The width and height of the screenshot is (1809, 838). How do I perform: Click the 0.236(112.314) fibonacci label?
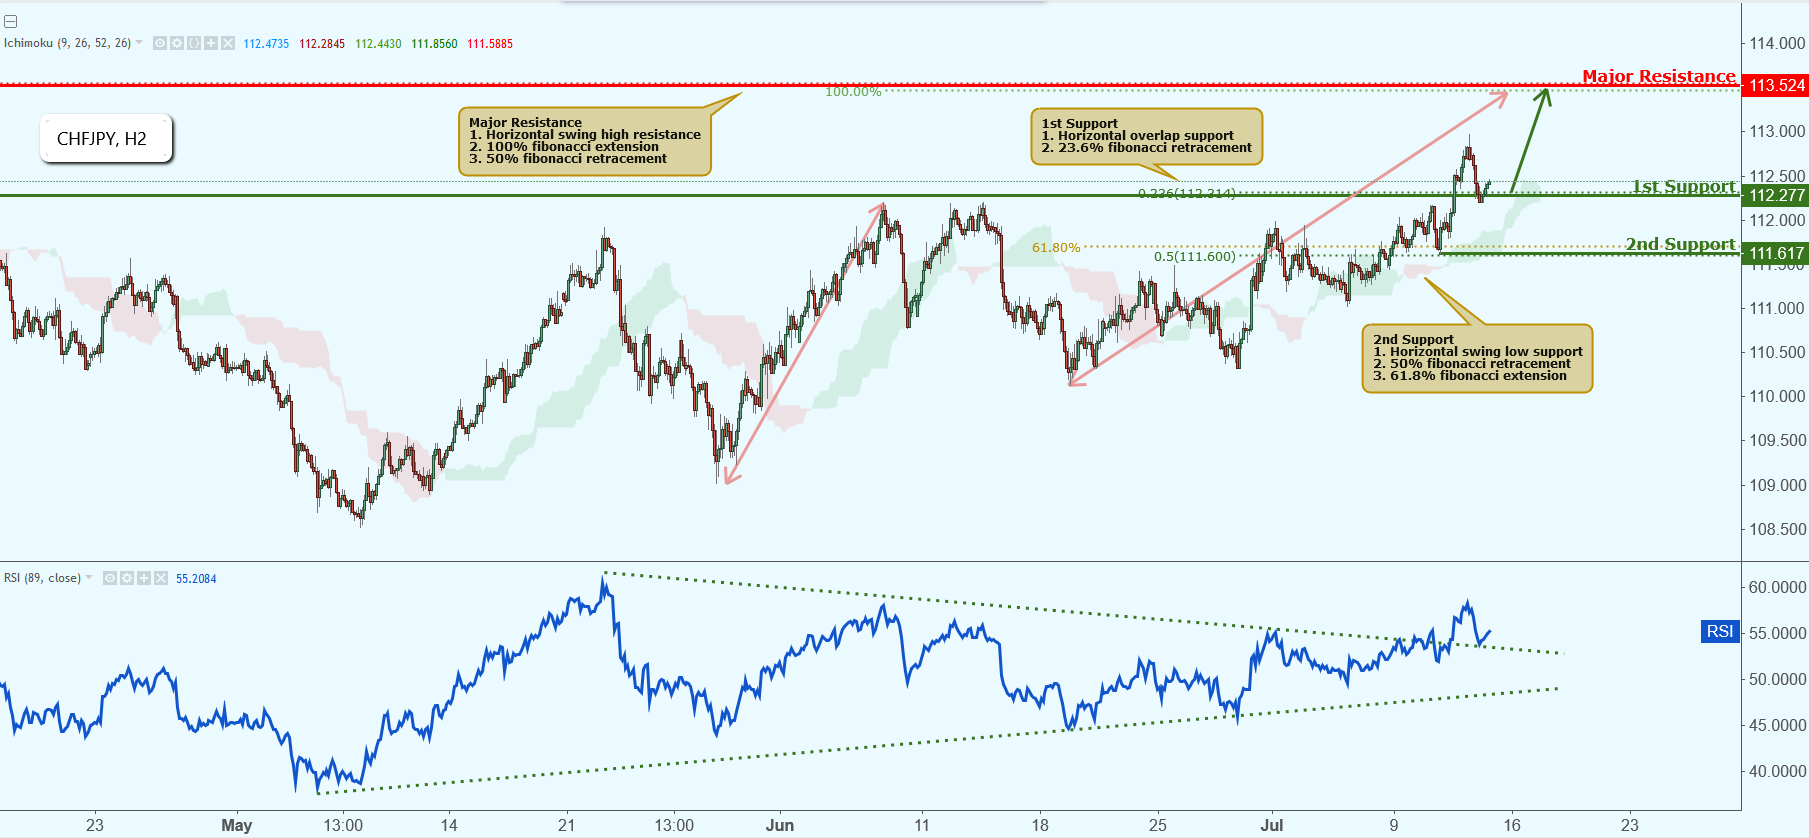[x=1187, y=194]
